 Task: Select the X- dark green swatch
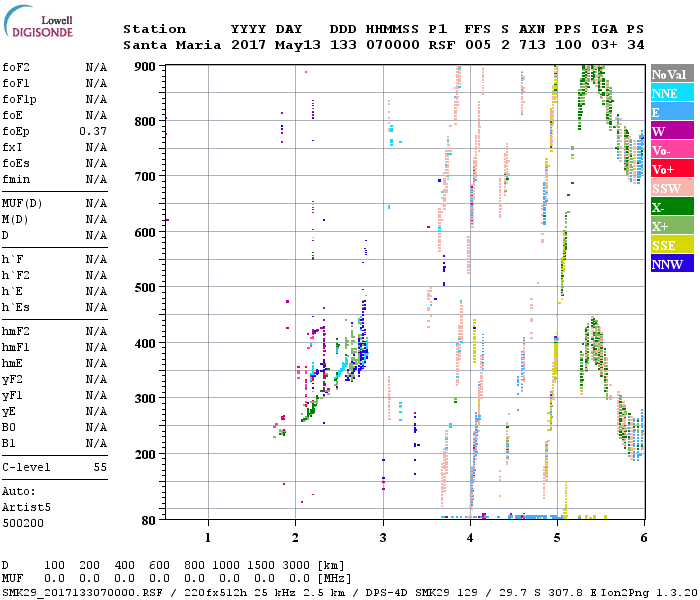672,206
